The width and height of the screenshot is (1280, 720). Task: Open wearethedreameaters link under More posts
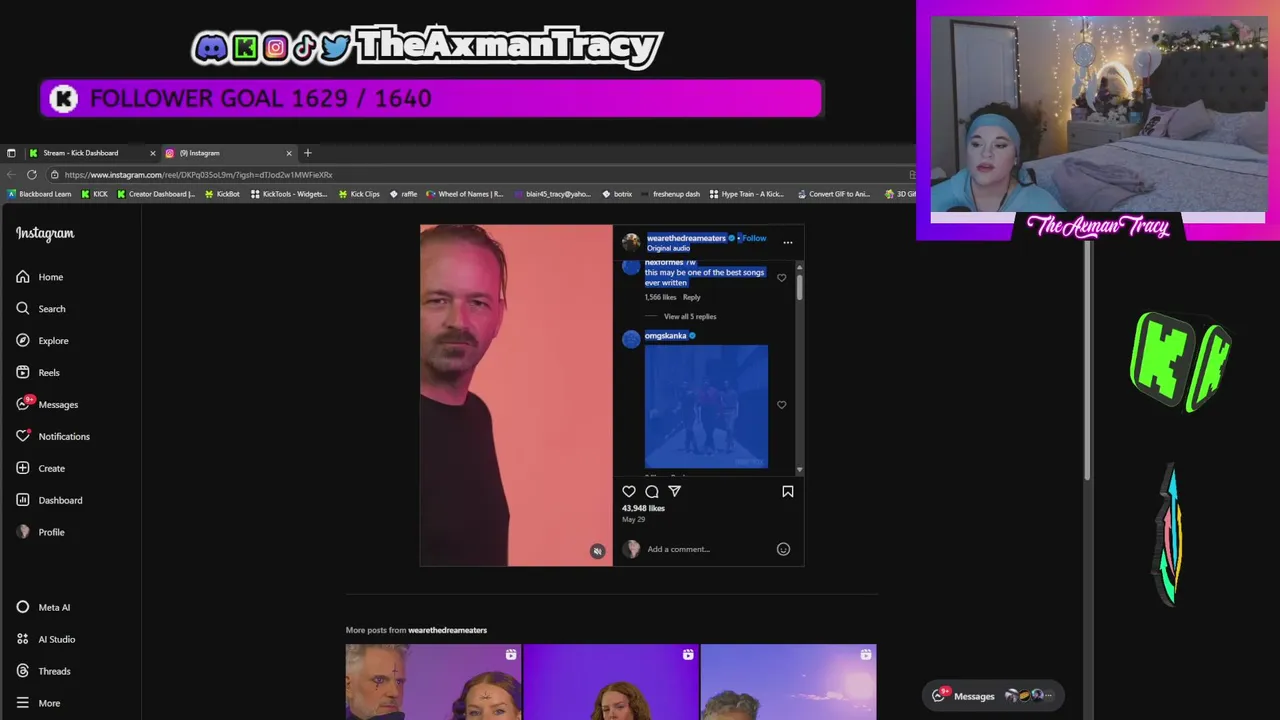[447, 630]
